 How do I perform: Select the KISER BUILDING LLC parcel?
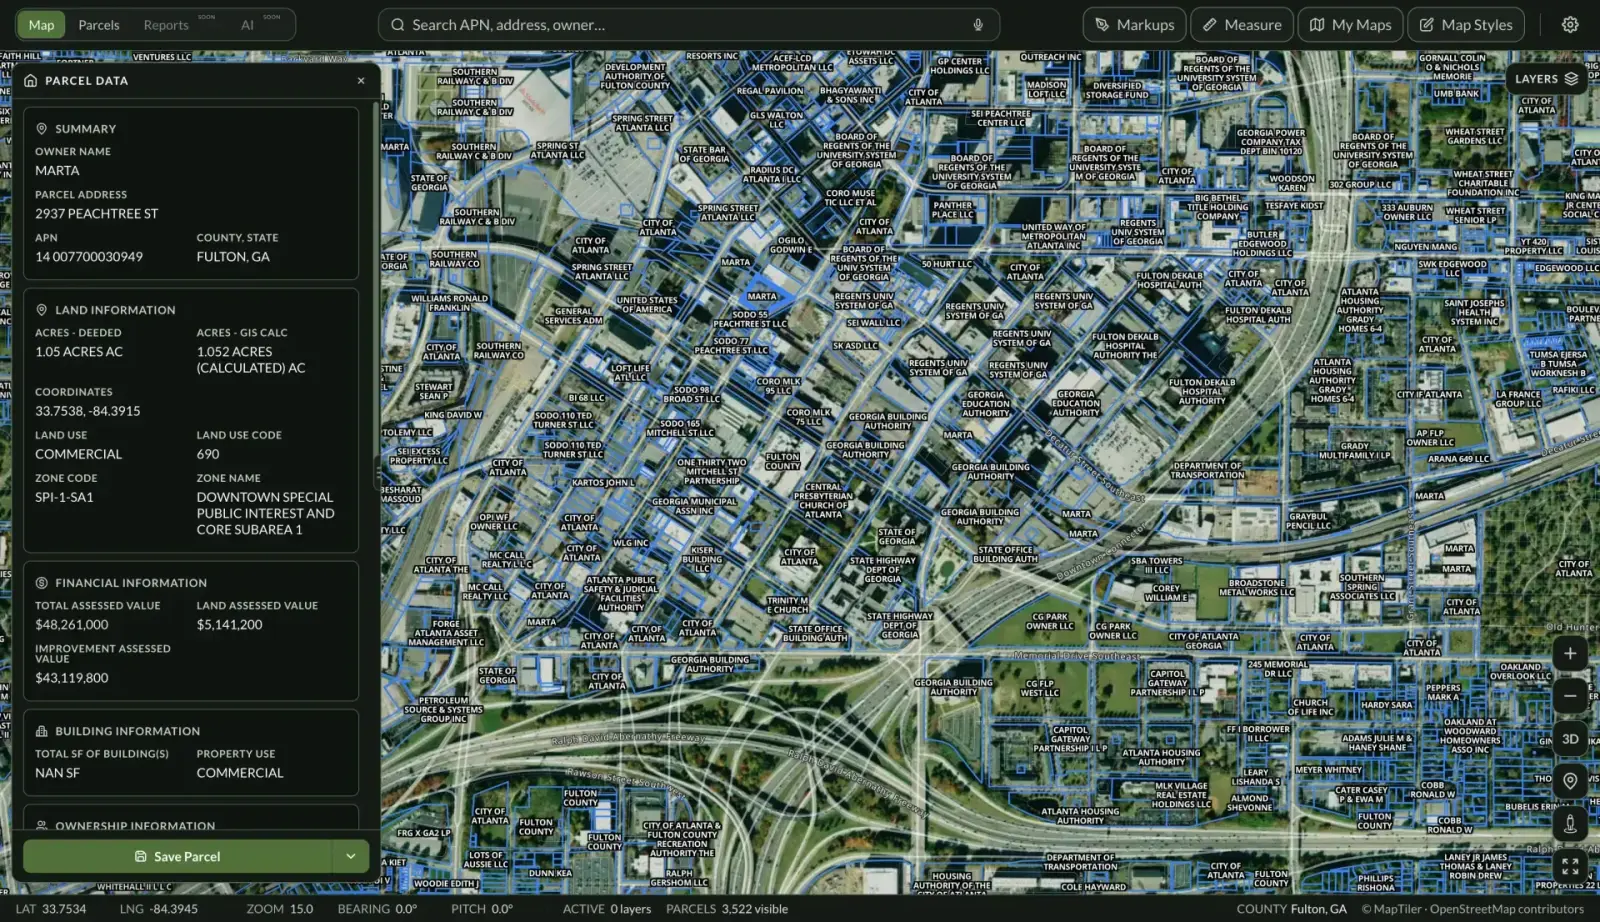click(702, 559)
